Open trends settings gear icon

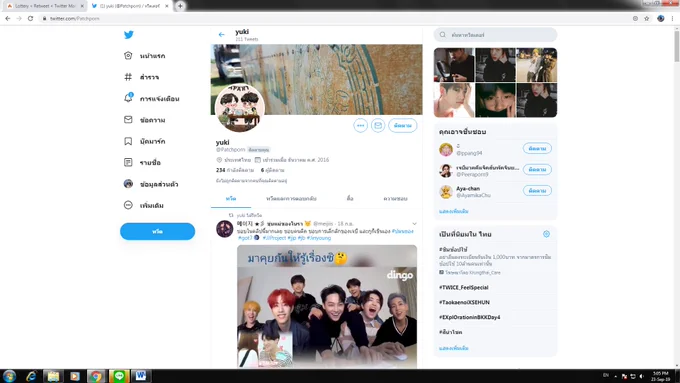coord(546,234)
